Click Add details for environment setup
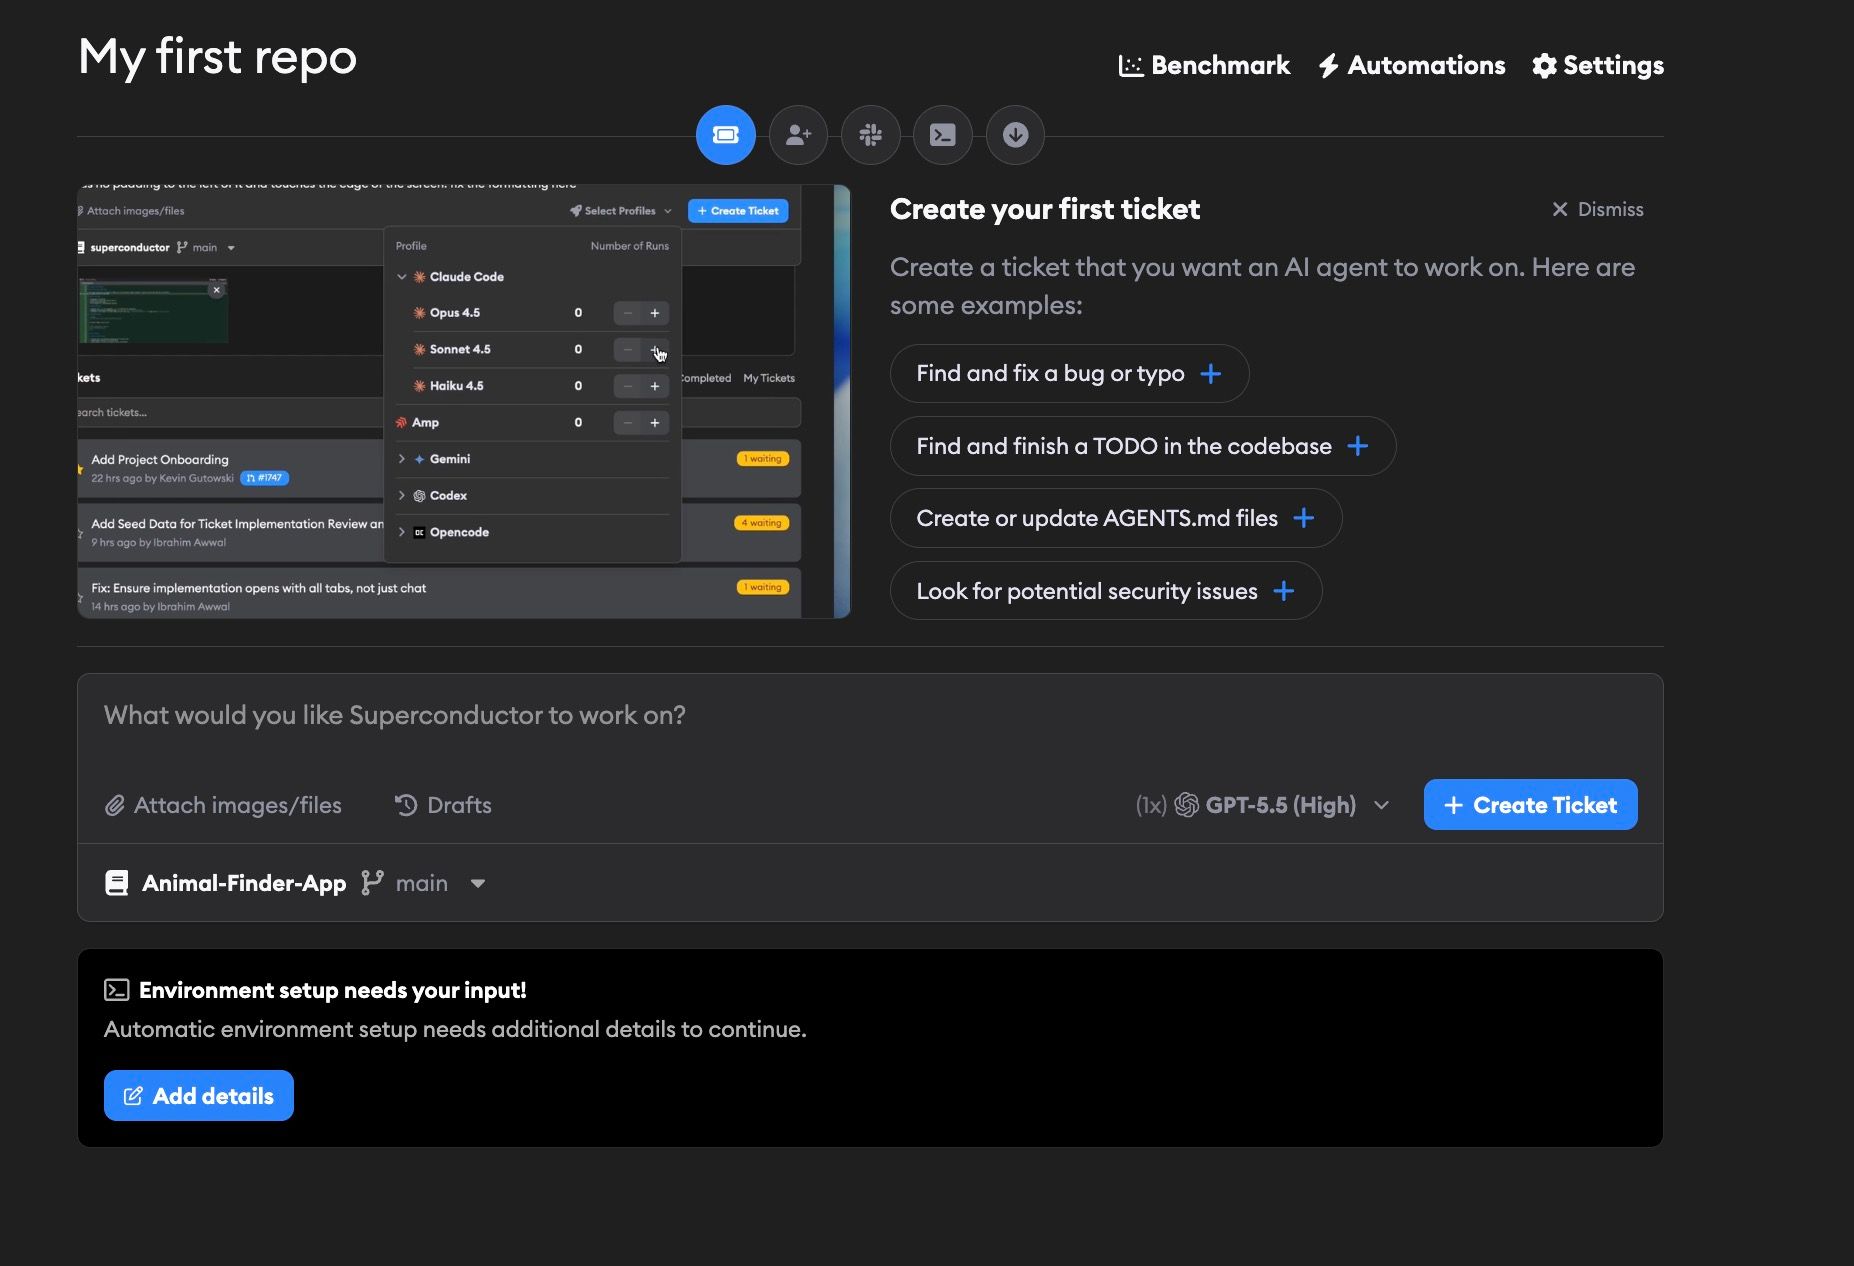 pyautogui.click(x=198, y=1096)
